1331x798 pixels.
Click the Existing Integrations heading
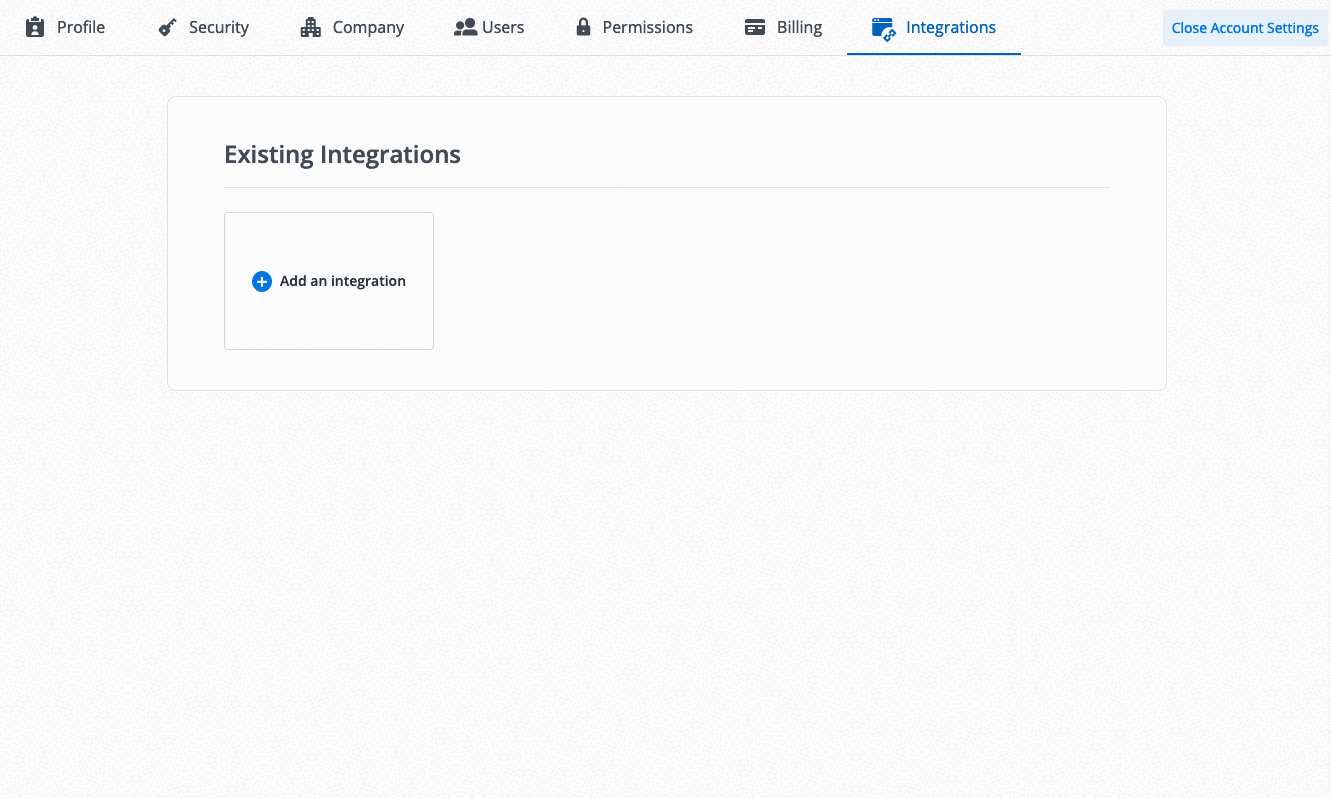[x=342, y=154]
